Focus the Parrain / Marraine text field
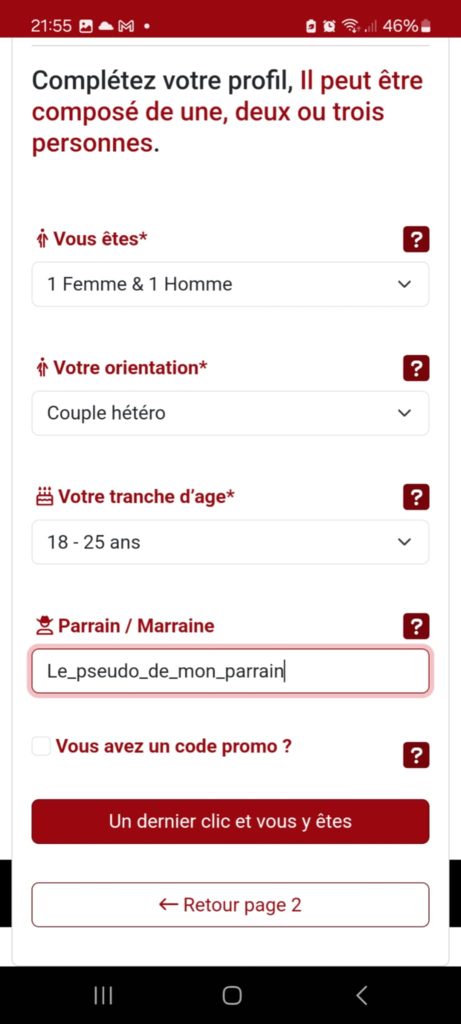This screenshot has width=461, height=1024. tap(230, 671)
